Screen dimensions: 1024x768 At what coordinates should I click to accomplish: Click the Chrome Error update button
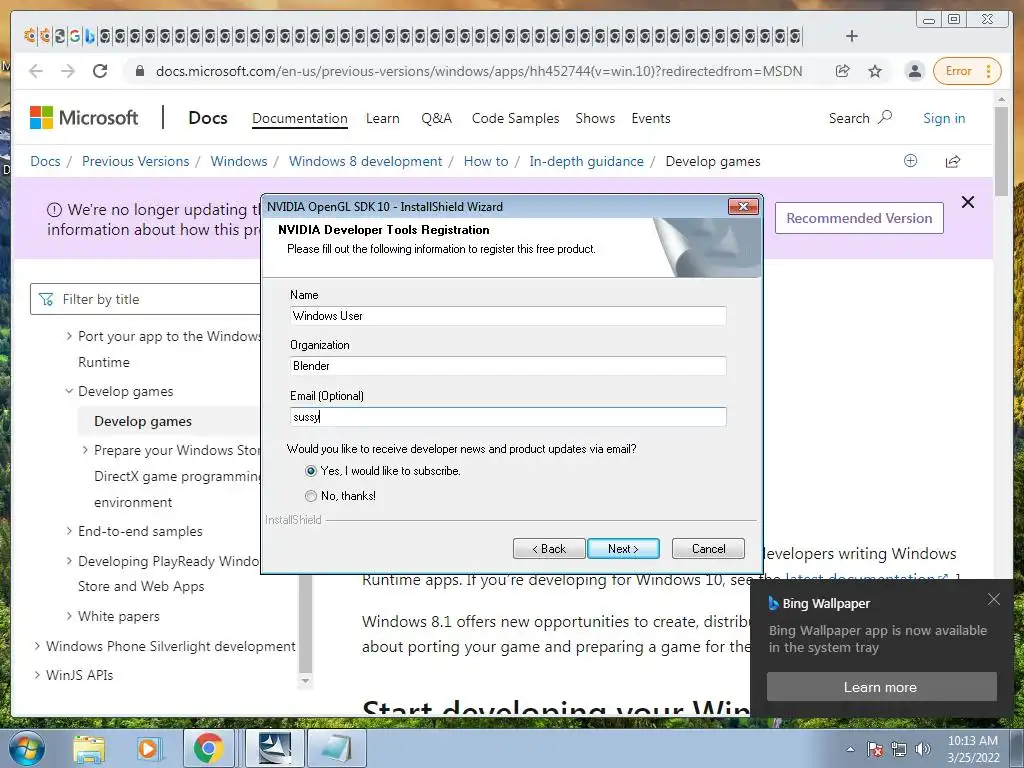coord(967,71)
